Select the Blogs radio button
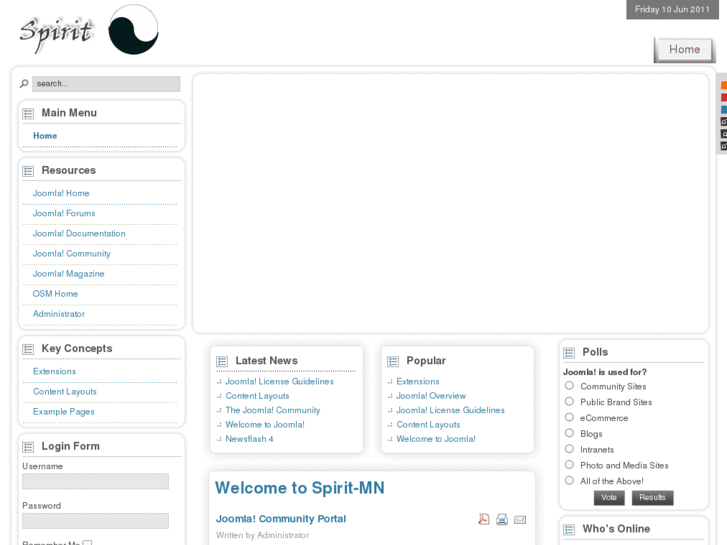 (x=569, y=433)
